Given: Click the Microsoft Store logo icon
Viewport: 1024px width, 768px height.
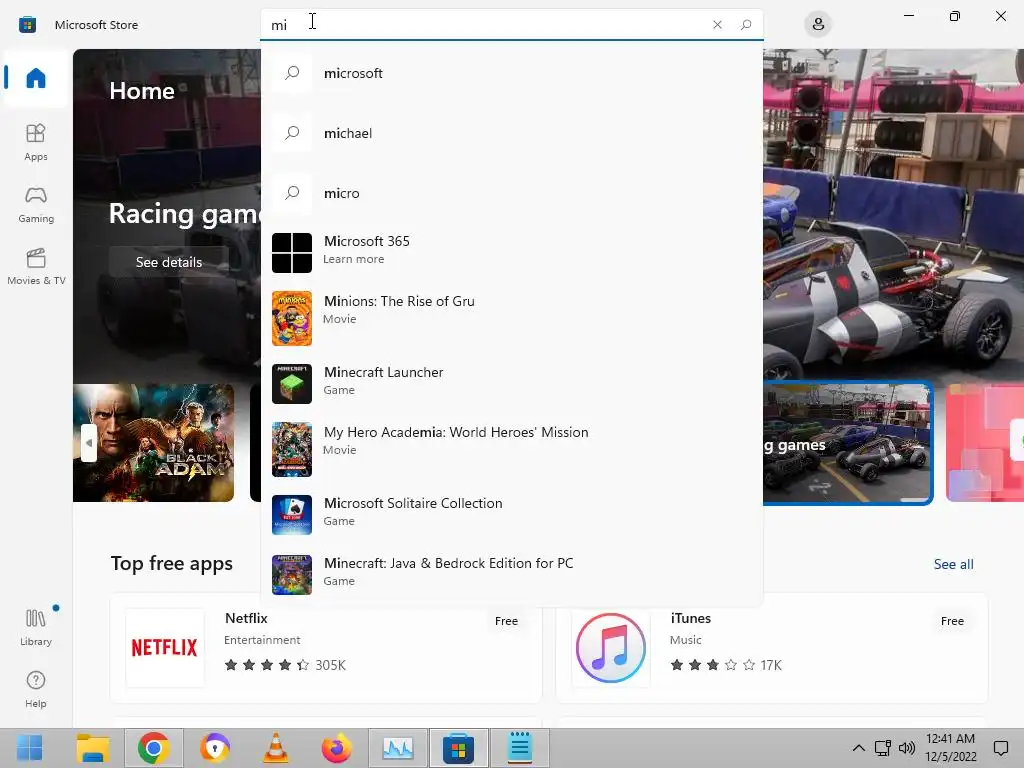Looking at the screenshot, I should pos(27,25).
